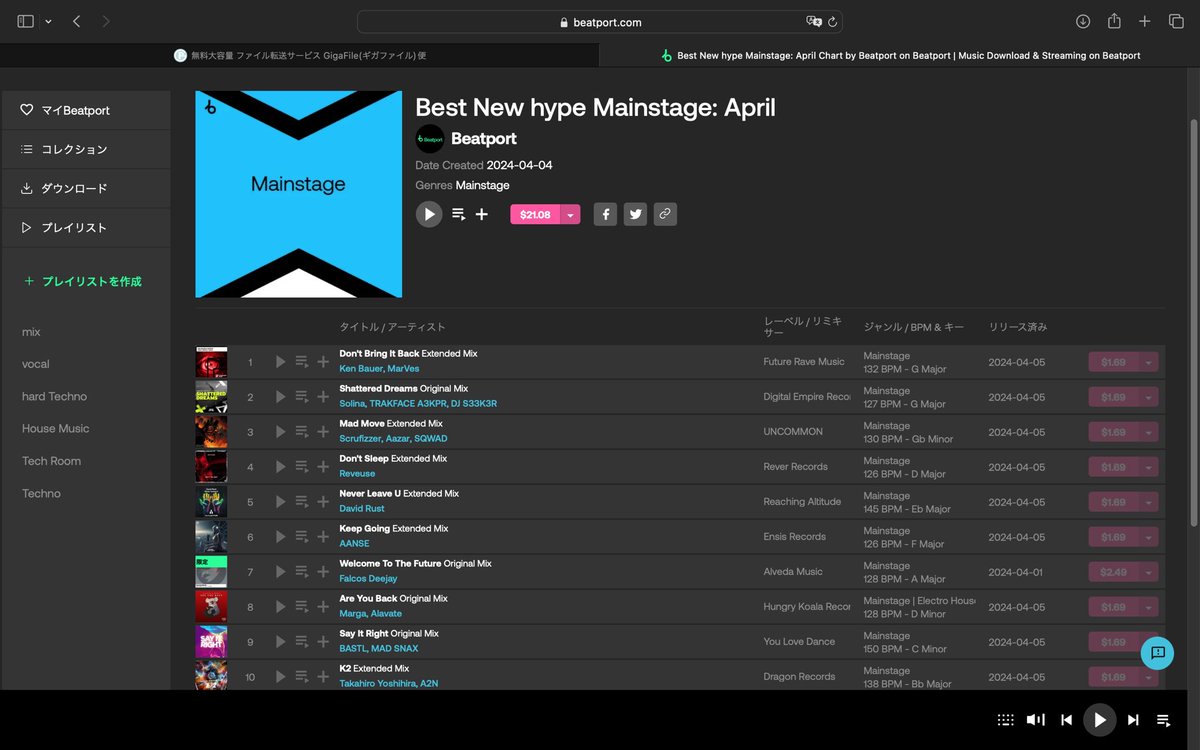Viewport: 1200px width, 750px height.
Task: Open プレイリスト in the sidebar
Action: tap(86, 227)
